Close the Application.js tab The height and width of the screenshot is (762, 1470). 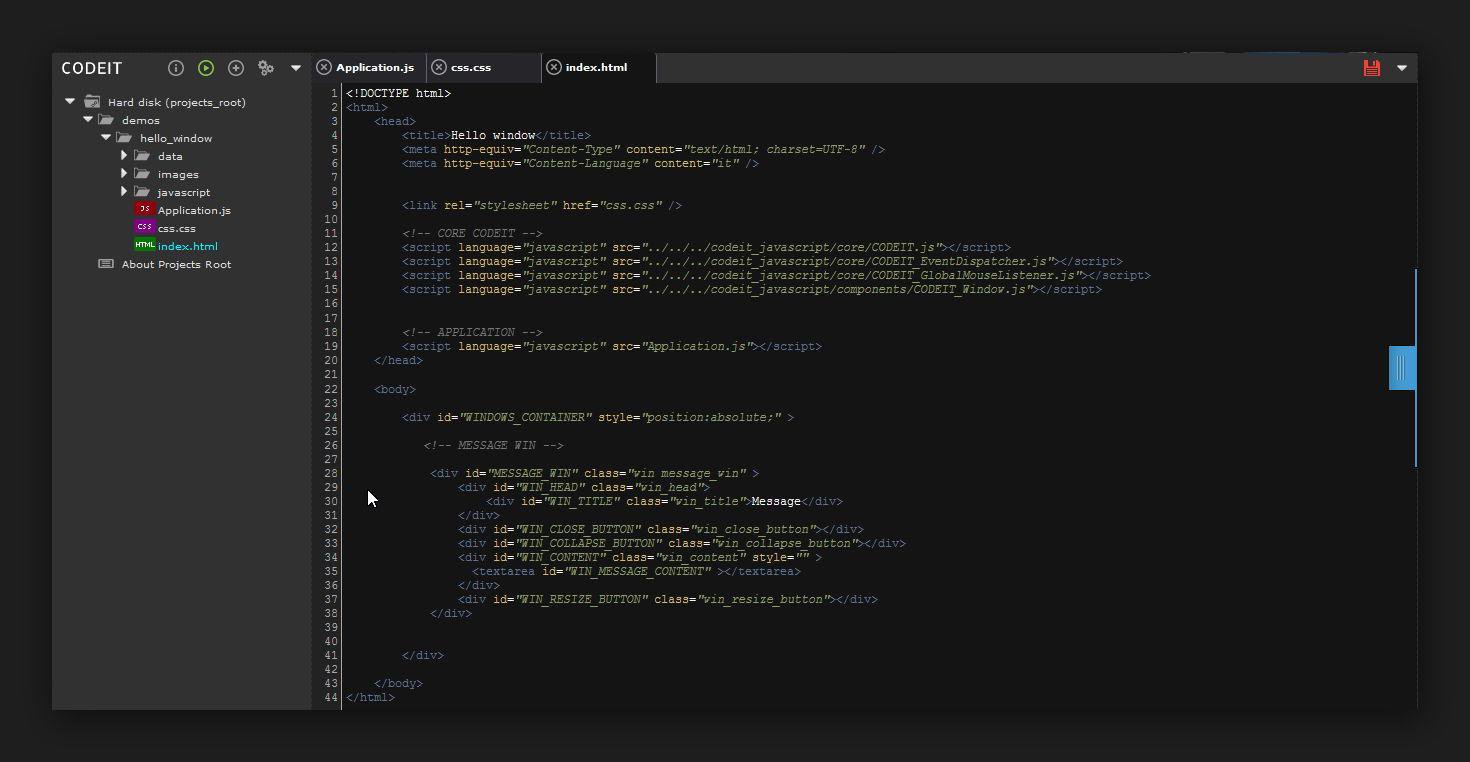pos(324,67)
